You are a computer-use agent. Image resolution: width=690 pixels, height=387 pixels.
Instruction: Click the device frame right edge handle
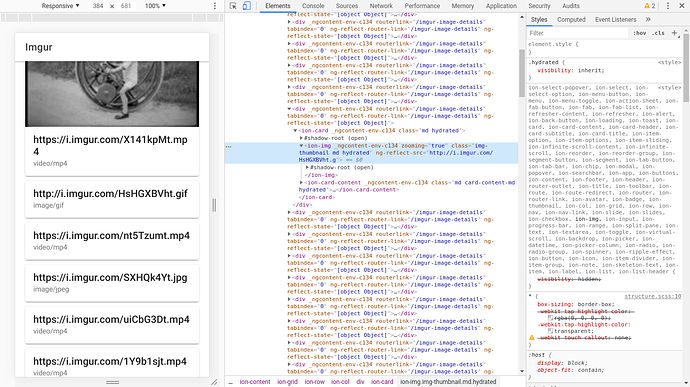pyautogui.click(x=214, y=205)
